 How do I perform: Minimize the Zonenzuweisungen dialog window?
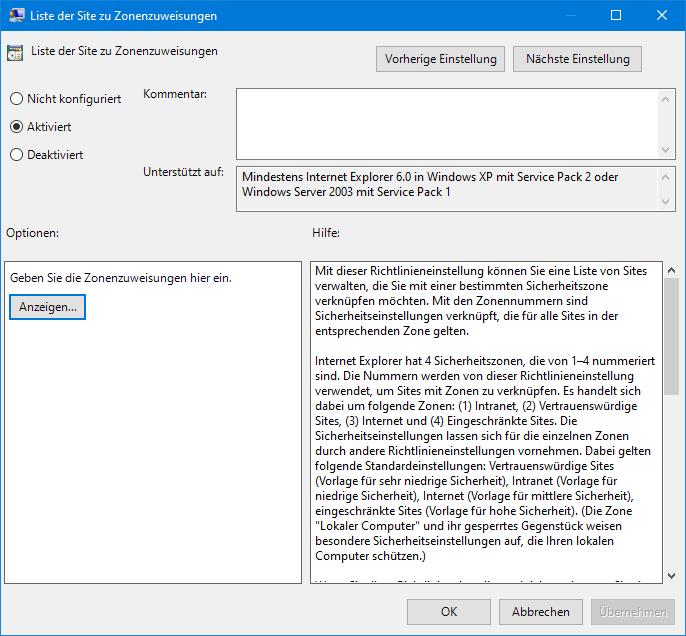[x=570, y=16]
